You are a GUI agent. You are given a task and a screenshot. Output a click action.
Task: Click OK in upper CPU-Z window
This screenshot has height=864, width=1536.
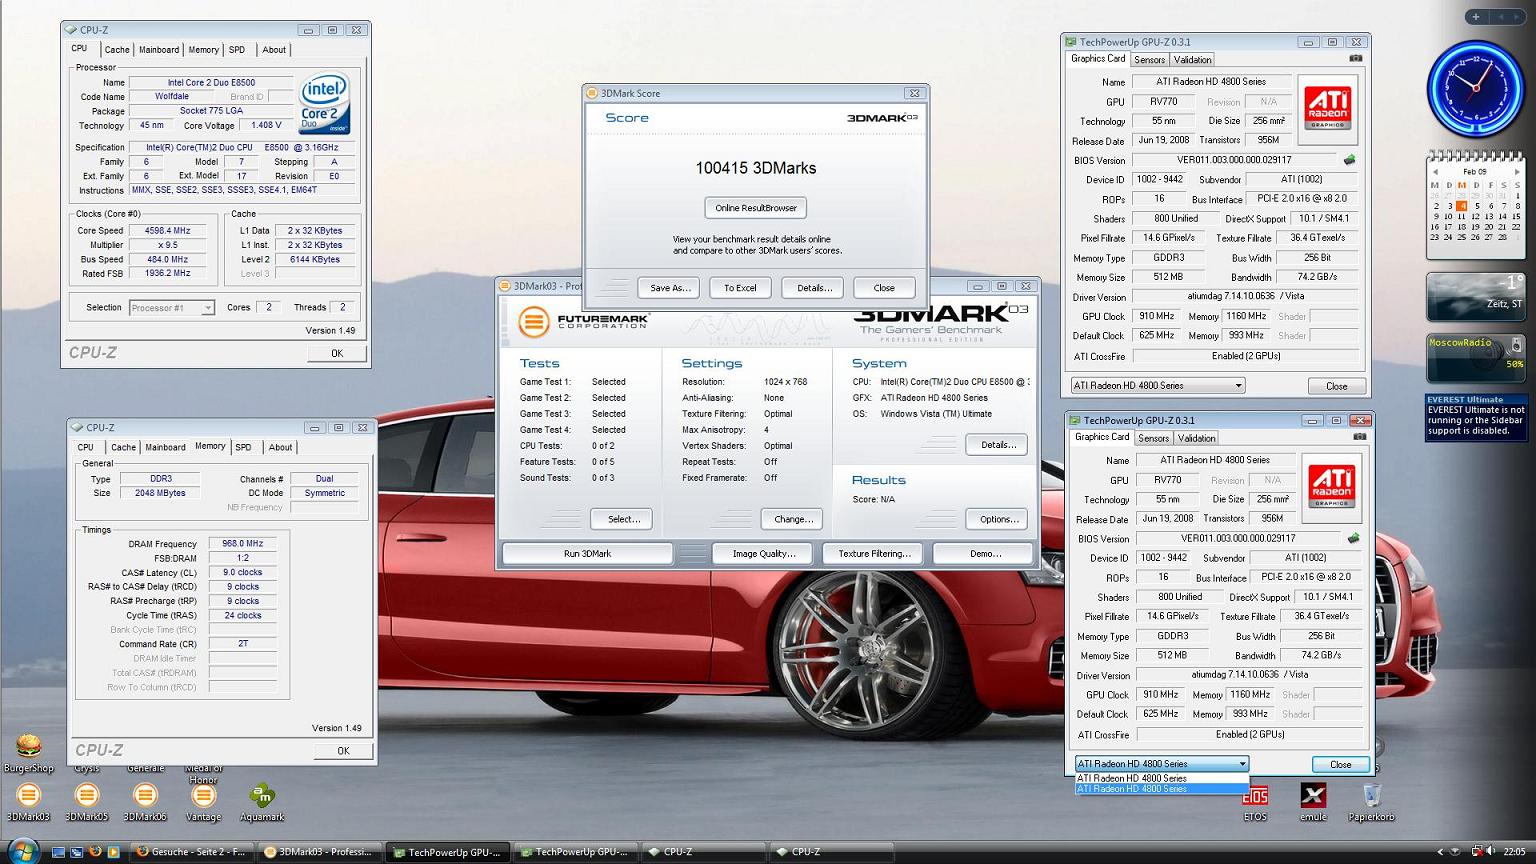tap(337, 353)
